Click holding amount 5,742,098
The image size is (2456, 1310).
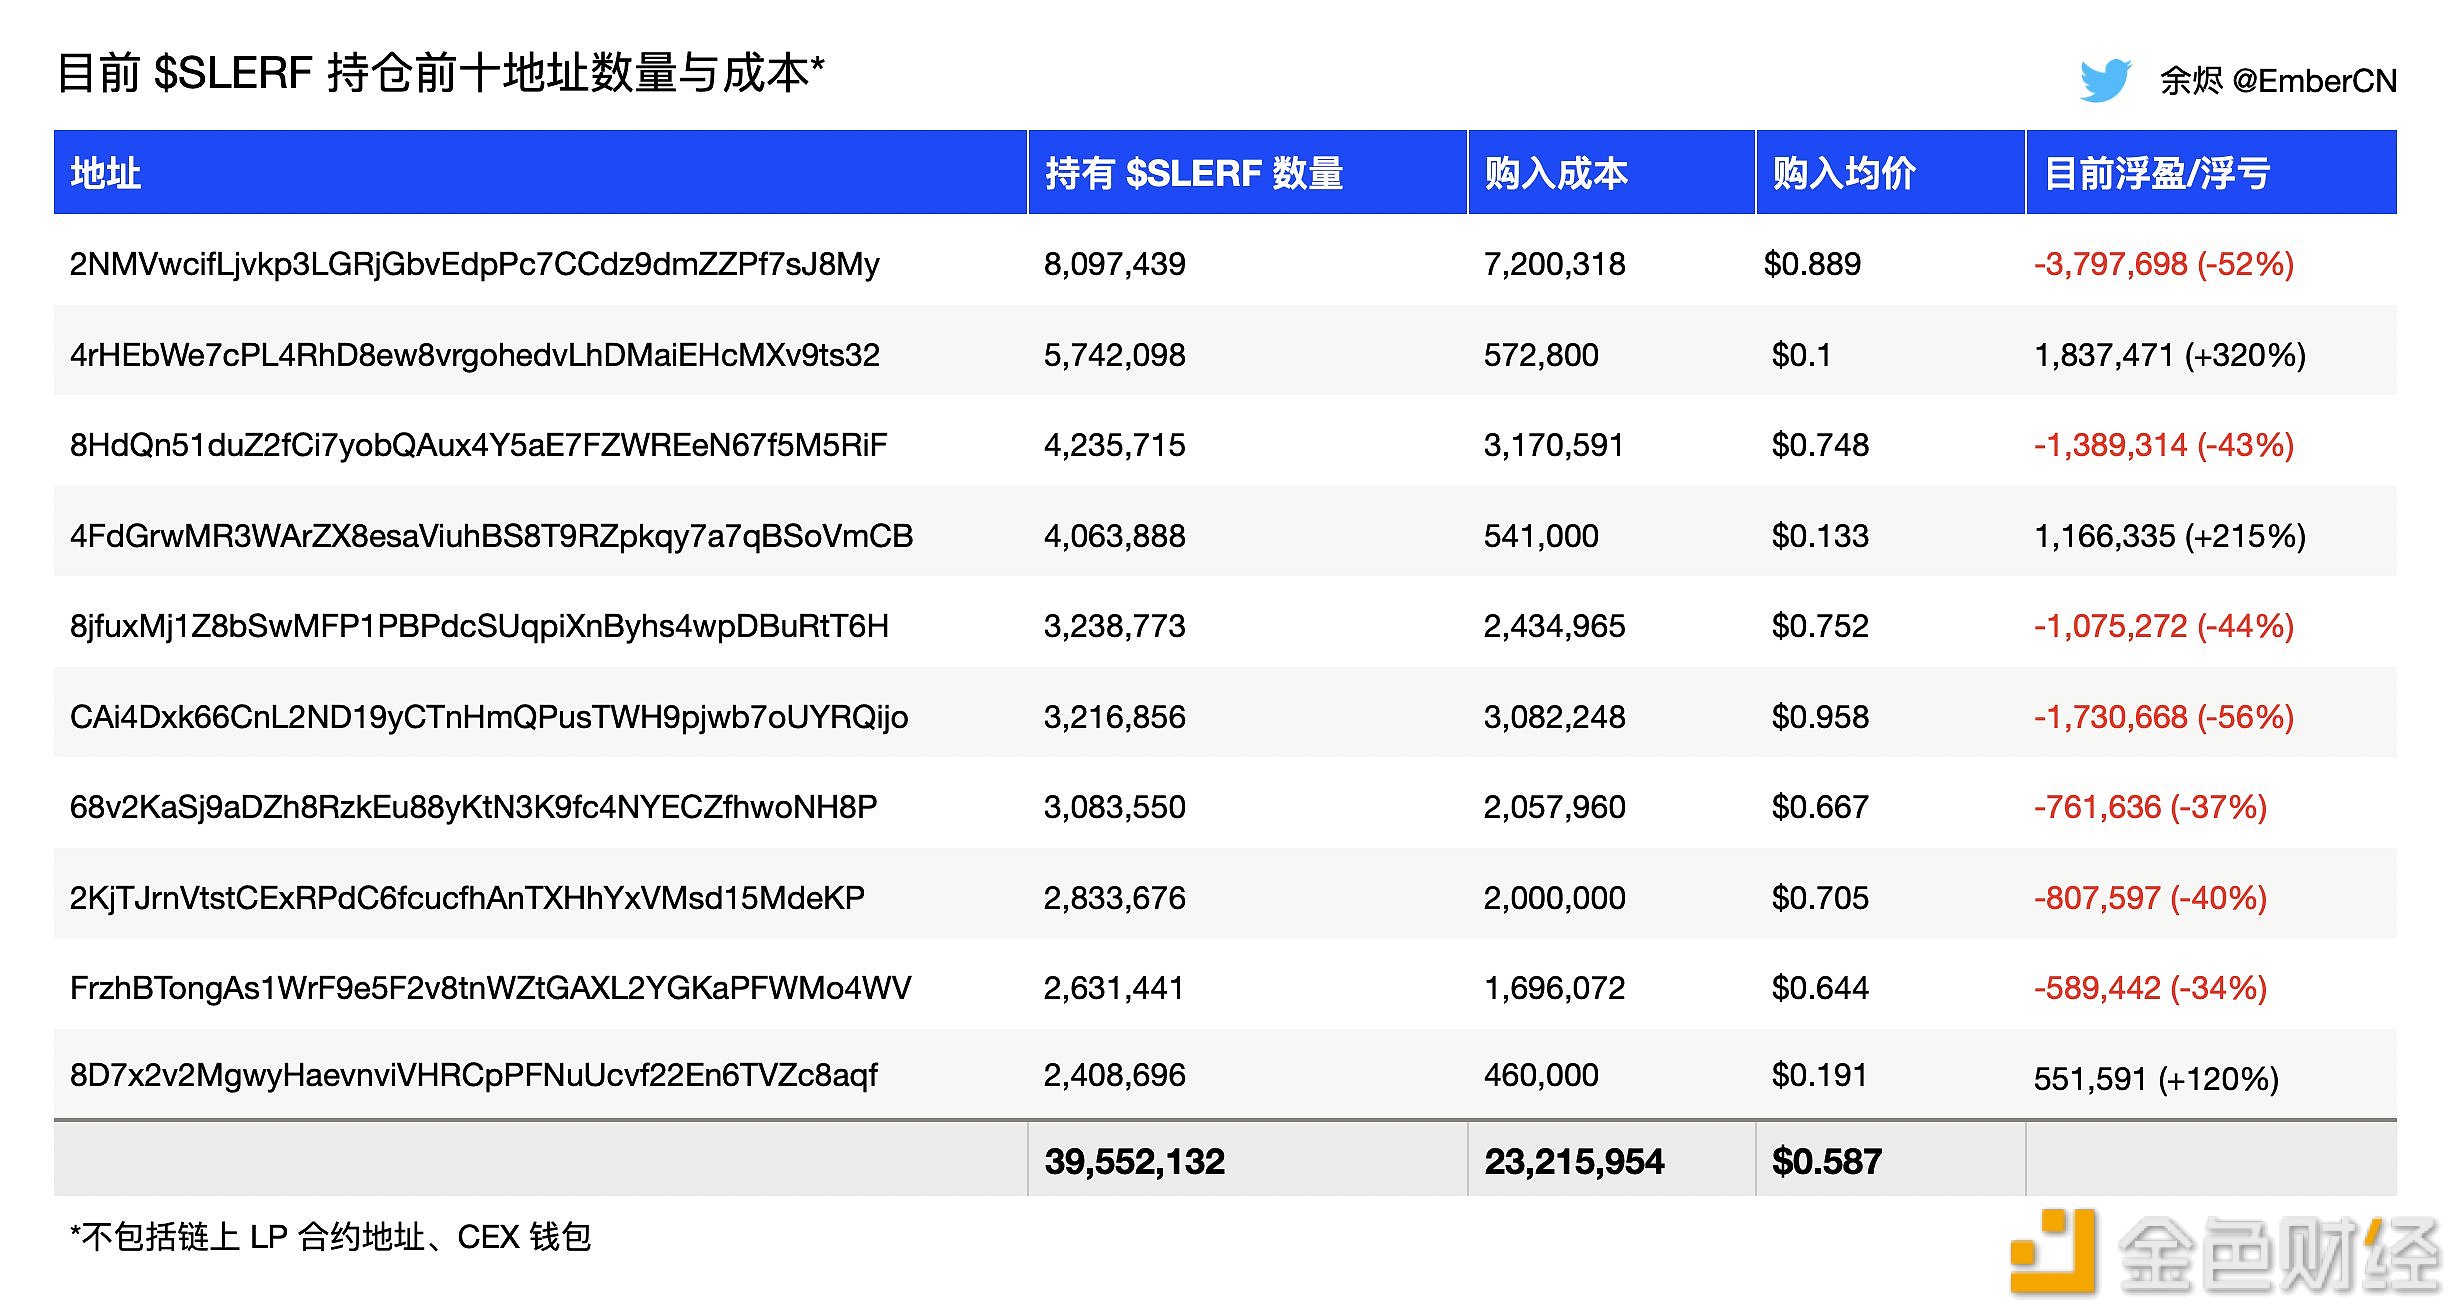1115,355
